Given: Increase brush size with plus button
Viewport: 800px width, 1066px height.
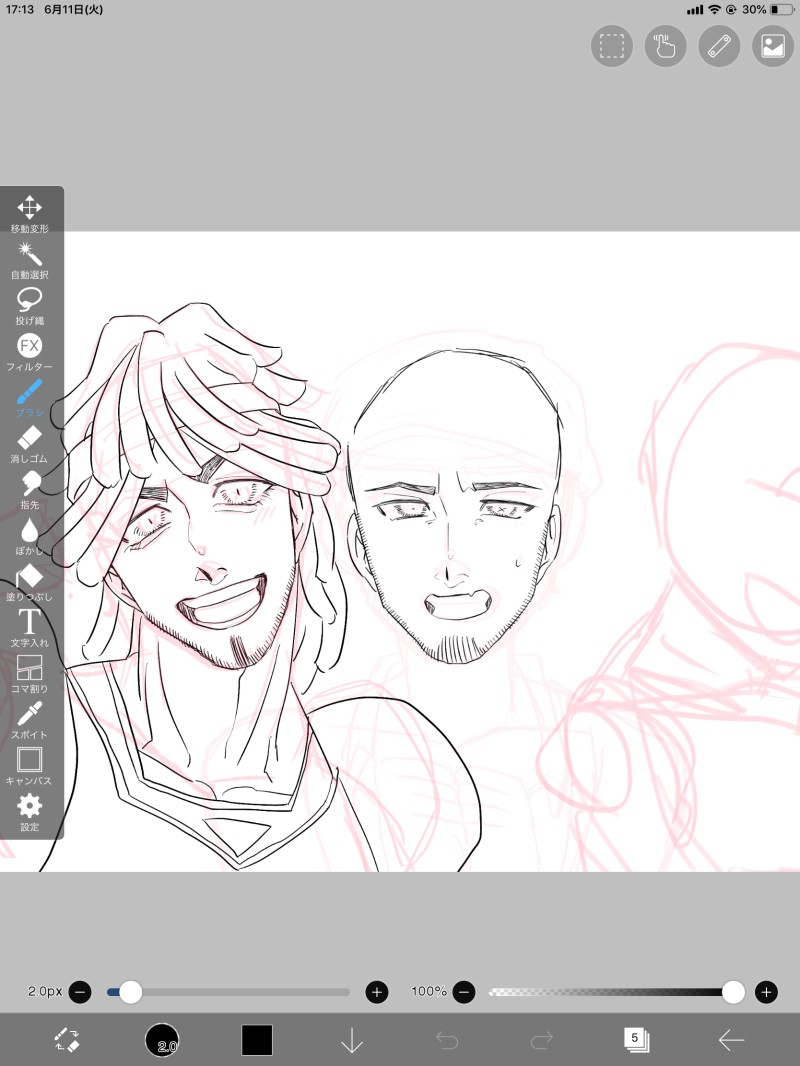Looking at the screenshot, I should click(x=377, y=992).
